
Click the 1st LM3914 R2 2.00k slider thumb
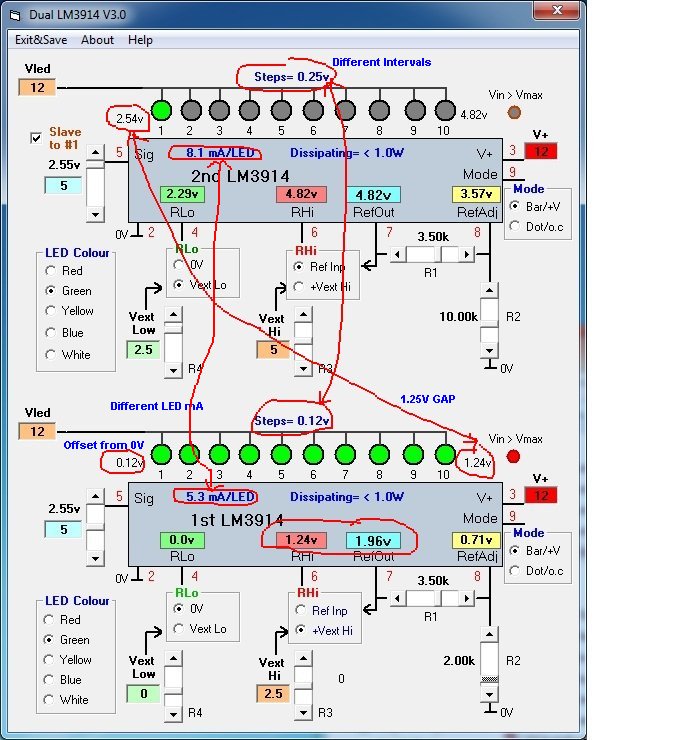pos(490,680)
